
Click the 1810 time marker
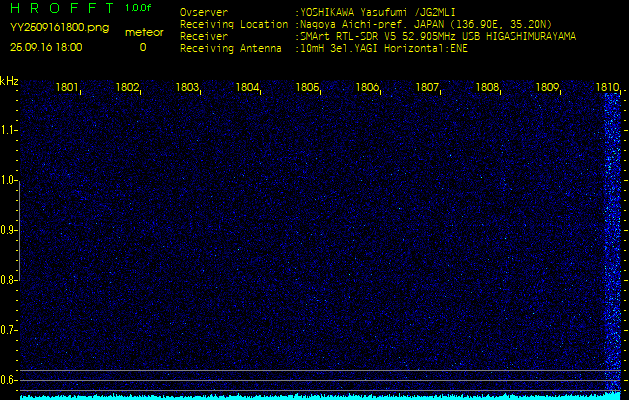click(607, 88)
